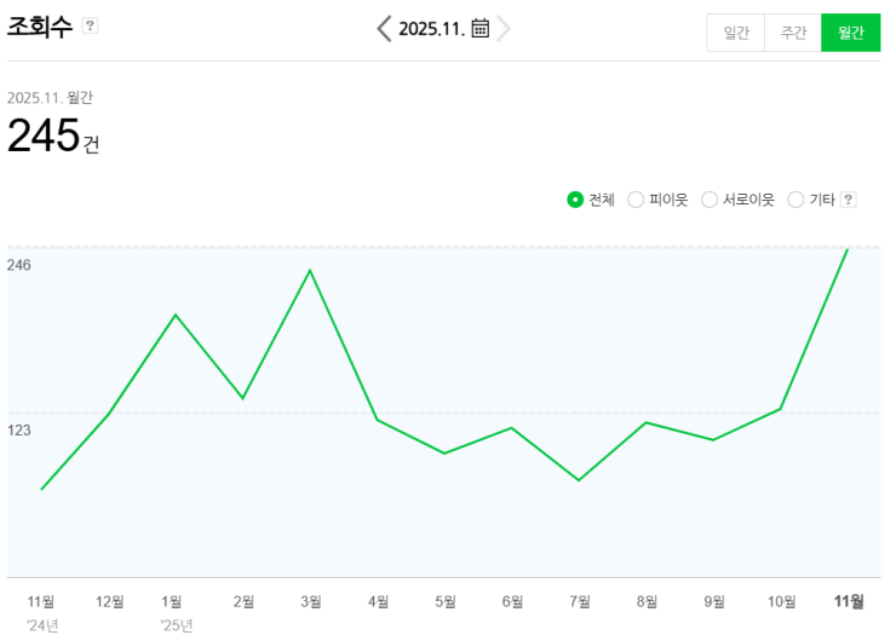Click the 11월 data point at chart peak

(848, 249)
